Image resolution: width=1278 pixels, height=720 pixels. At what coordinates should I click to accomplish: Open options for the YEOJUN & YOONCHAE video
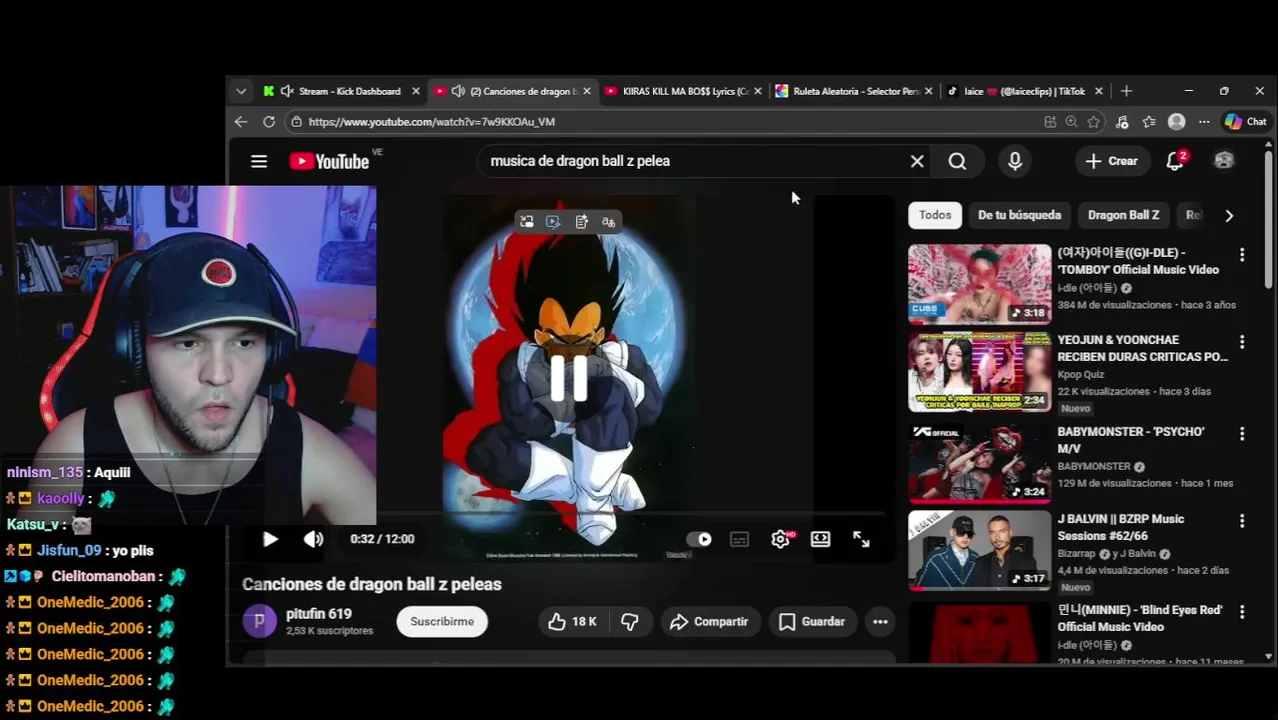(x=1242, y=342)
